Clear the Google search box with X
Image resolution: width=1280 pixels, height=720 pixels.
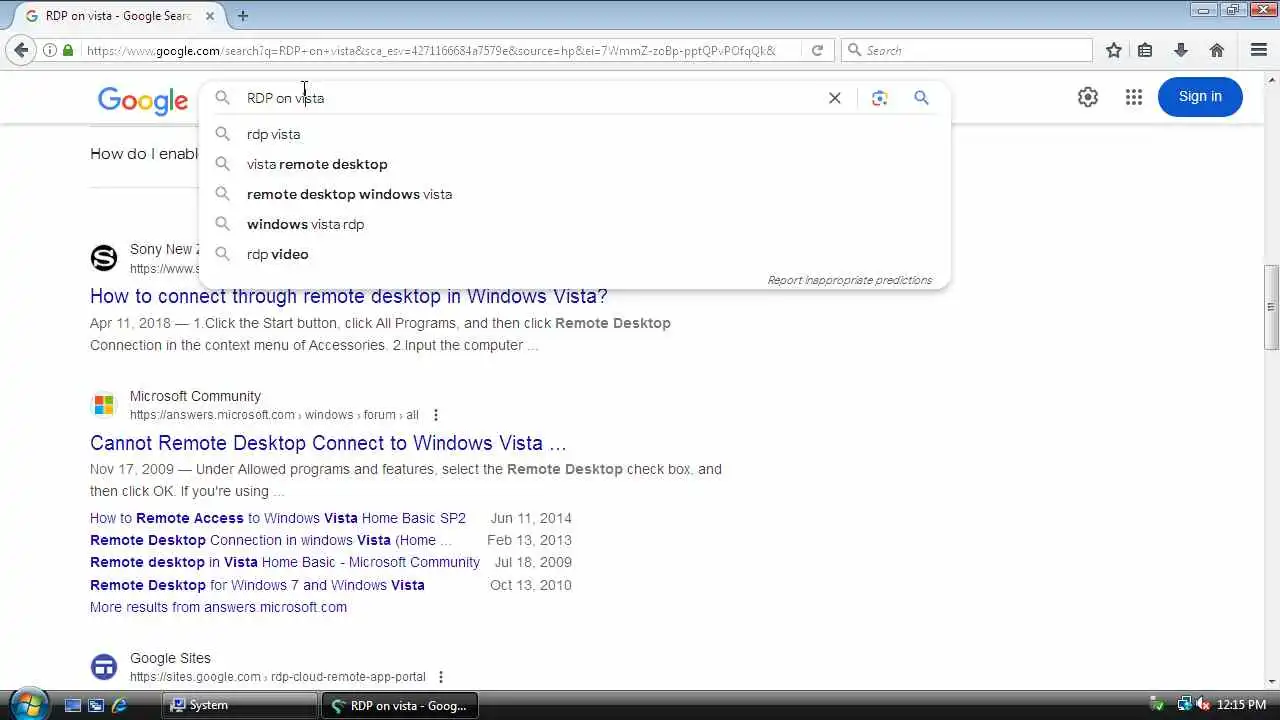click(835, 98)
